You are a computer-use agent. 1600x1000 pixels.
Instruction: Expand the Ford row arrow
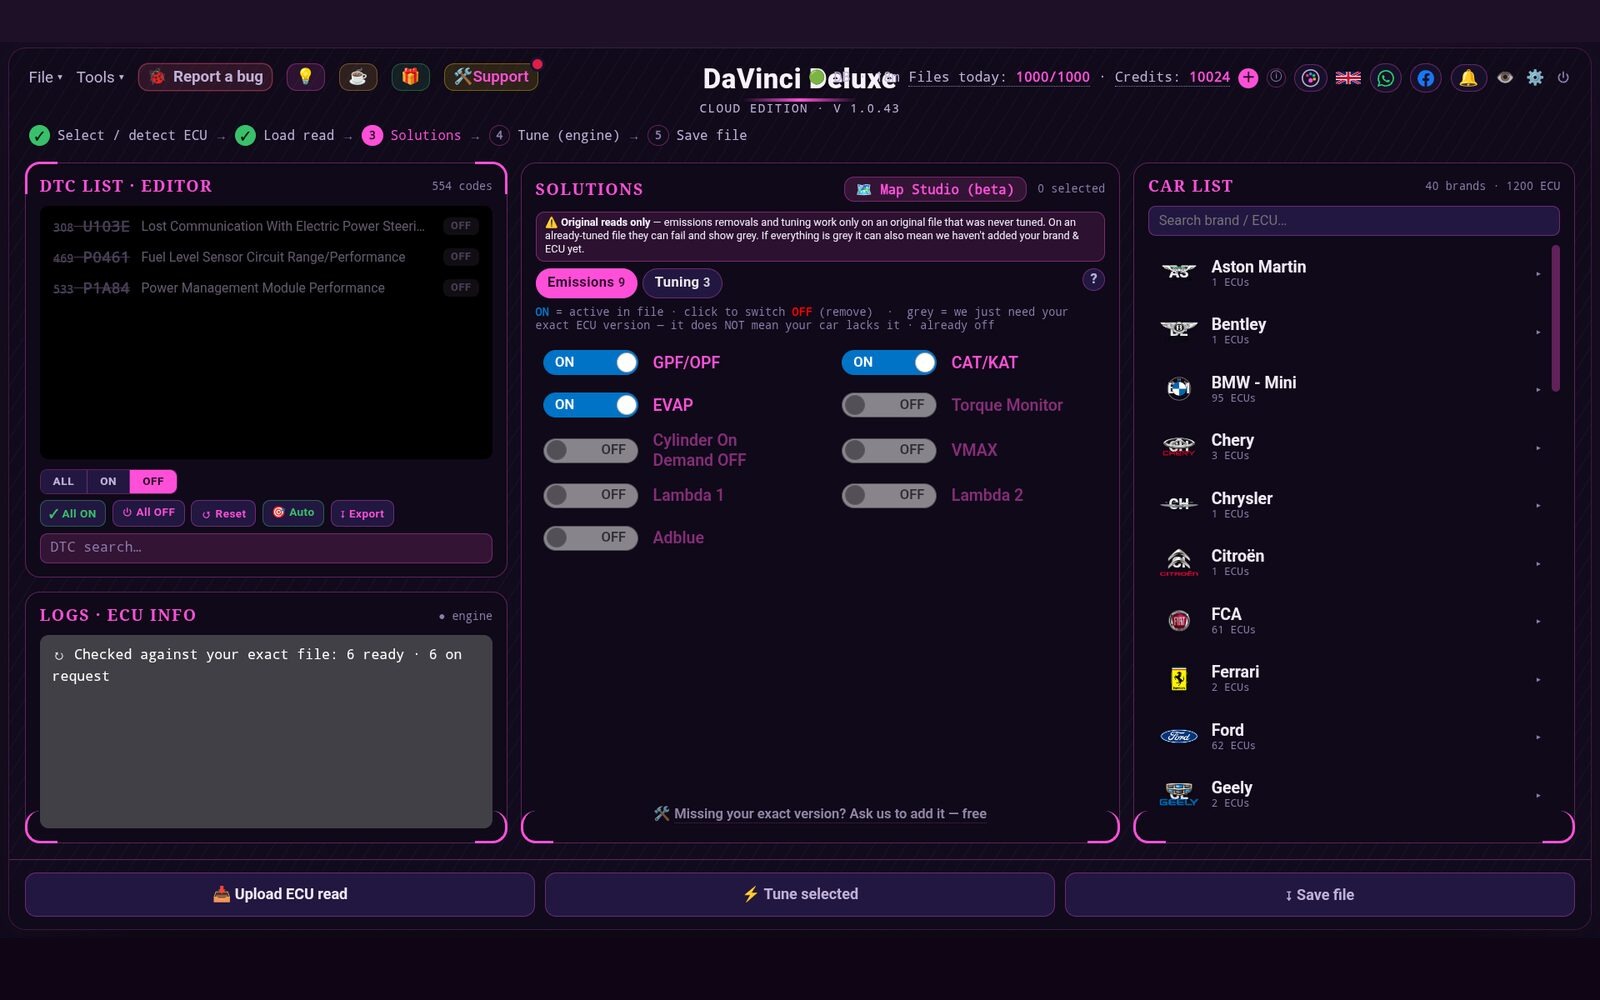[1538, 737]
